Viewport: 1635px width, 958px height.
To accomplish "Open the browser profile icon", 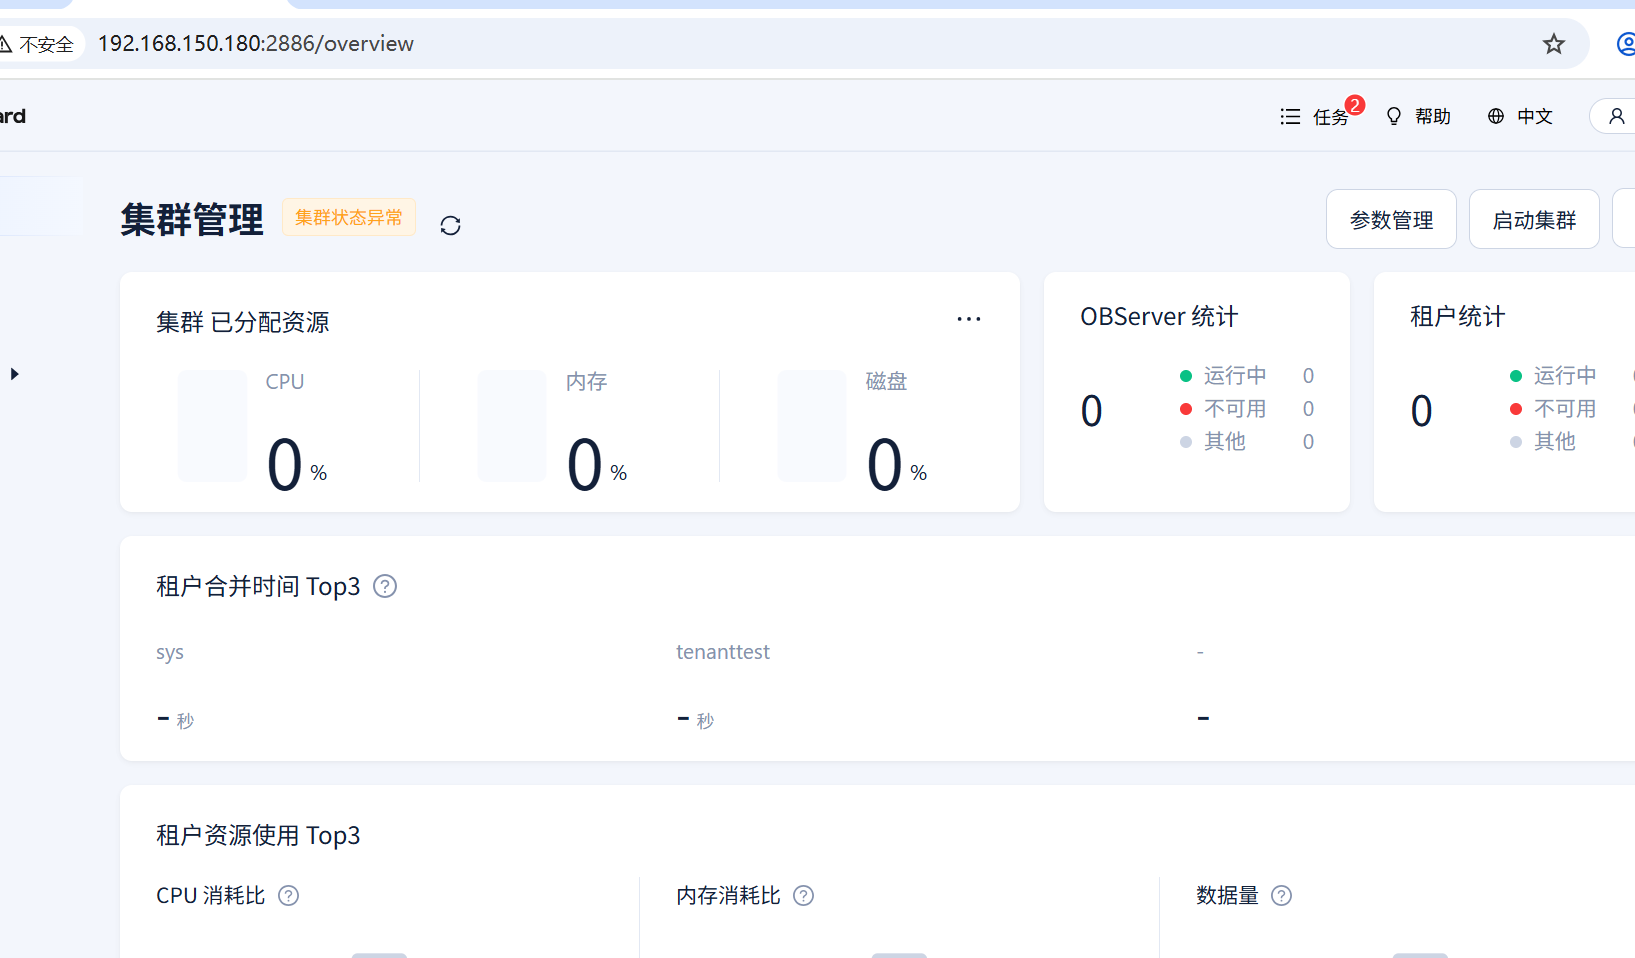I will point(1626,44).
